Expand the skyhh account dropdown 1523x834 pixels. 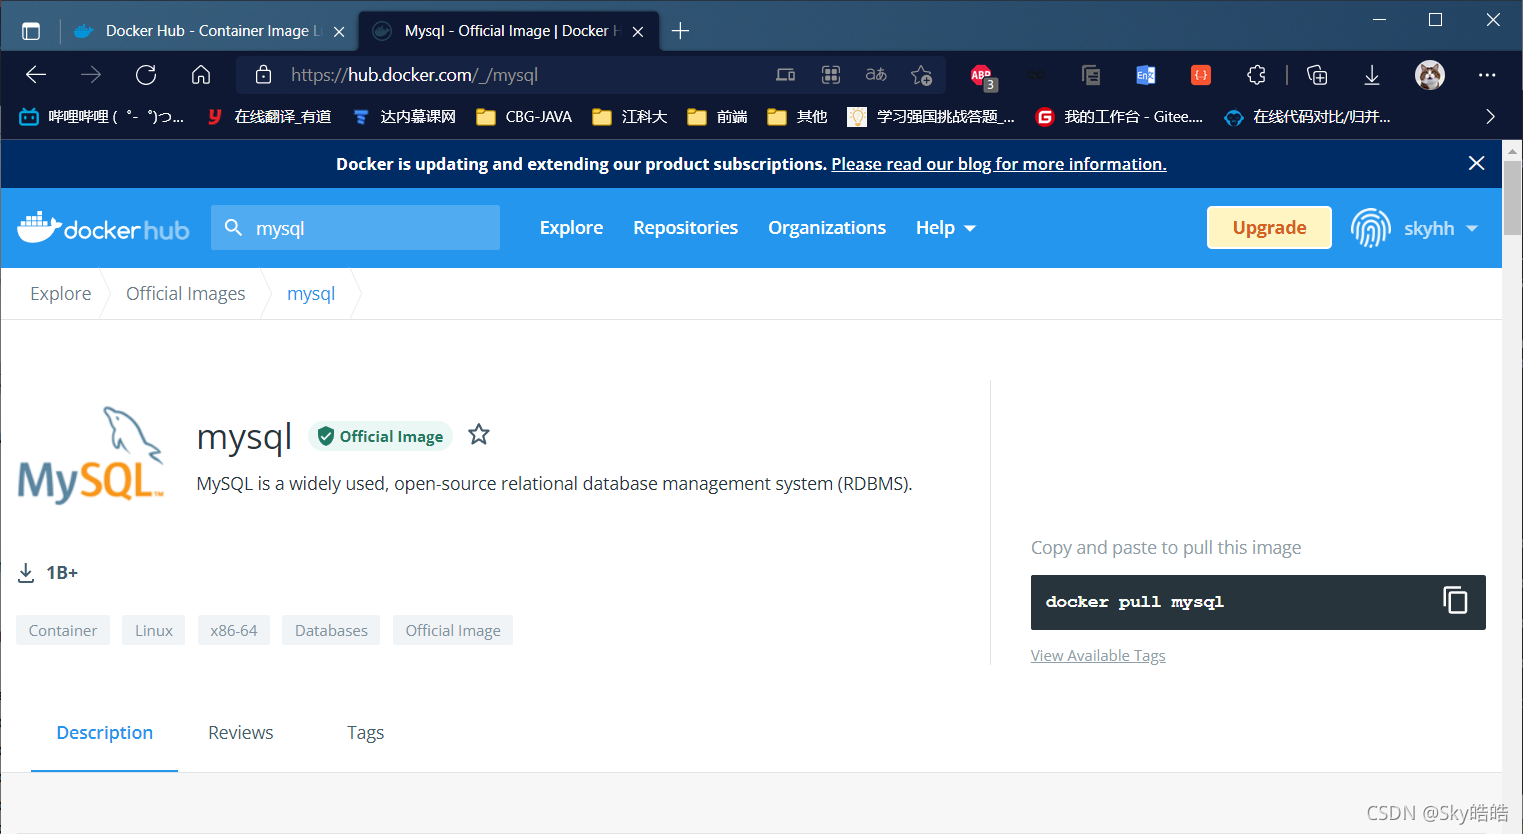coord(1440,228)
